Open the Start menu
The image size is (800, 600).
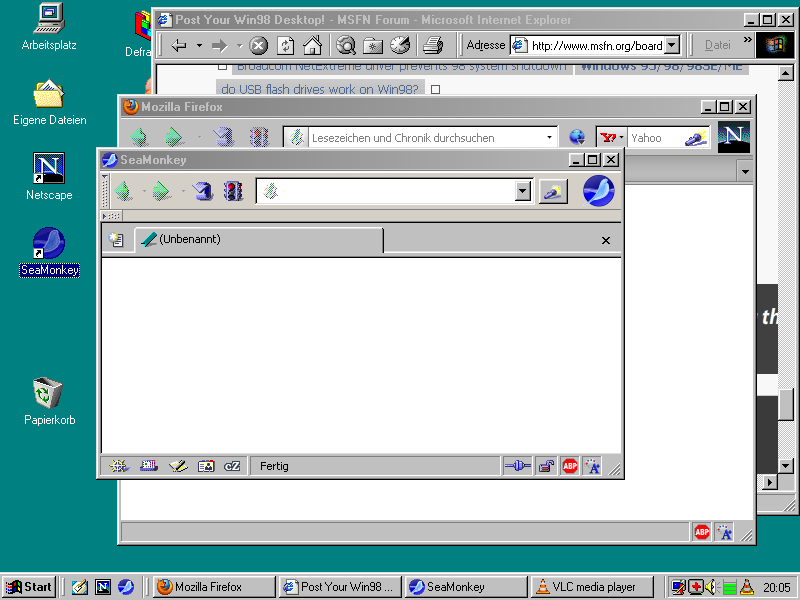pos(29,587)
